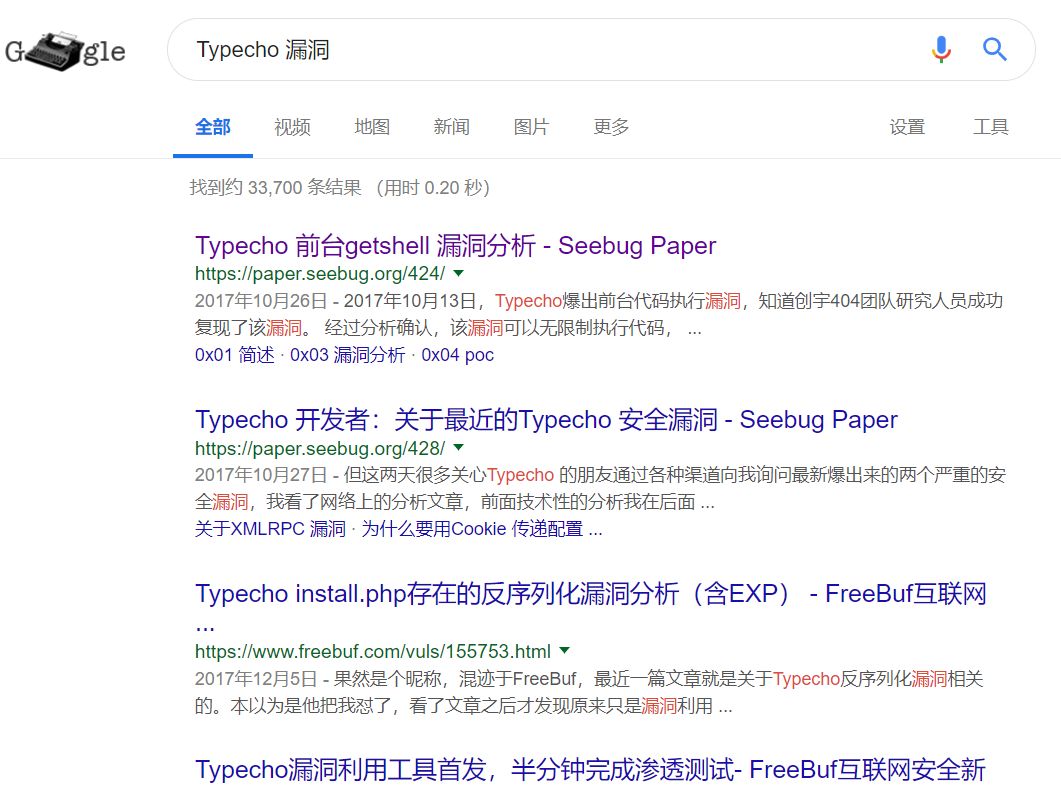Click URL https://www.freebuf.com/vuls/155753.html
This screenshot has height=793, width=1061.
pos(373,651)
